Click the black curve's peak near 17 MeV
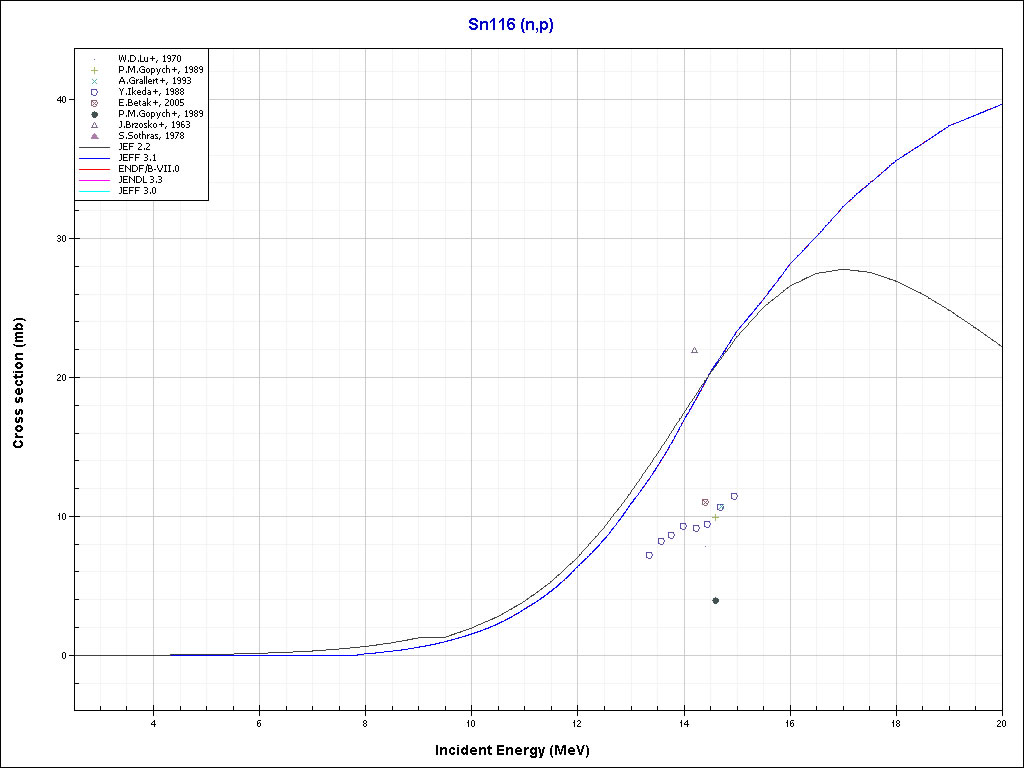The height and width of the screenshot is (768, 1024). click(843, 269)
